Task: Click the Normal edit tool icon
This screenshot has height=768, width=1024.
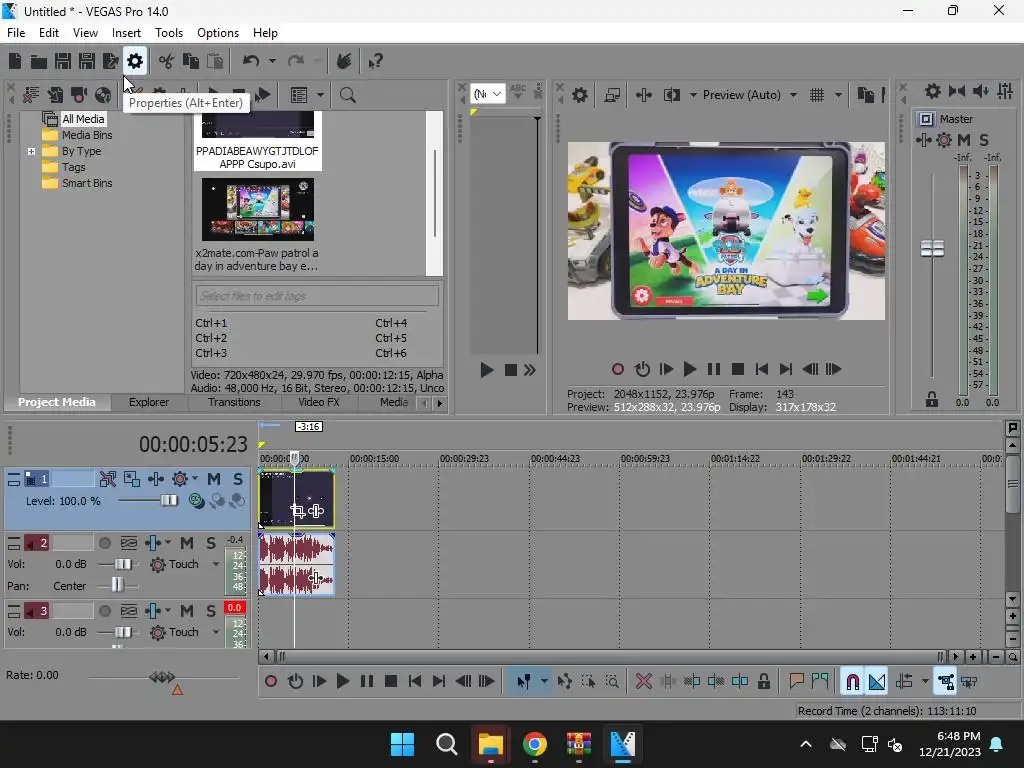Action: 523,682
